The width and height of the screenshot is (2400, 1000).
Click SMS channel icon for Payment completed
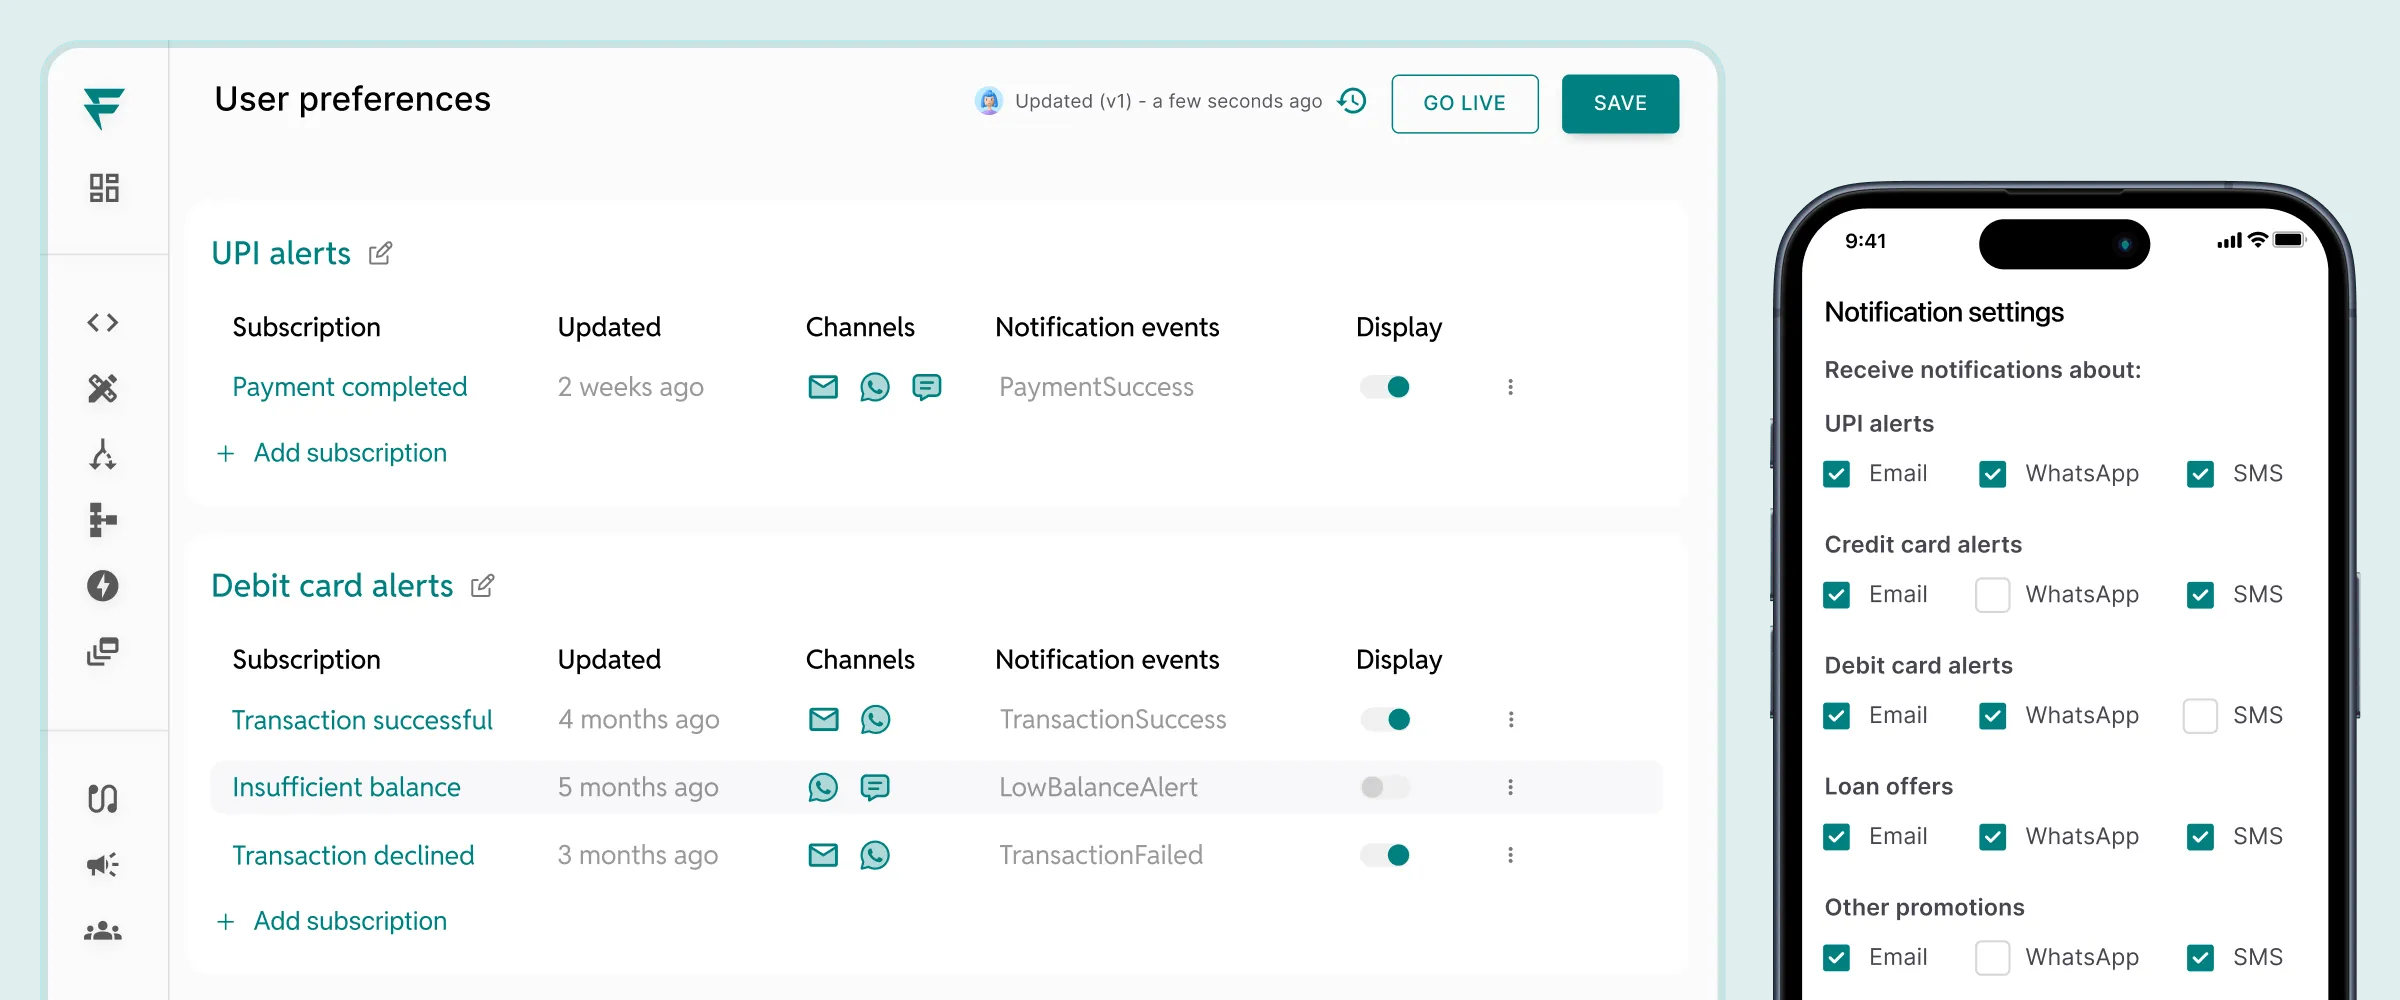coord(927,387)
